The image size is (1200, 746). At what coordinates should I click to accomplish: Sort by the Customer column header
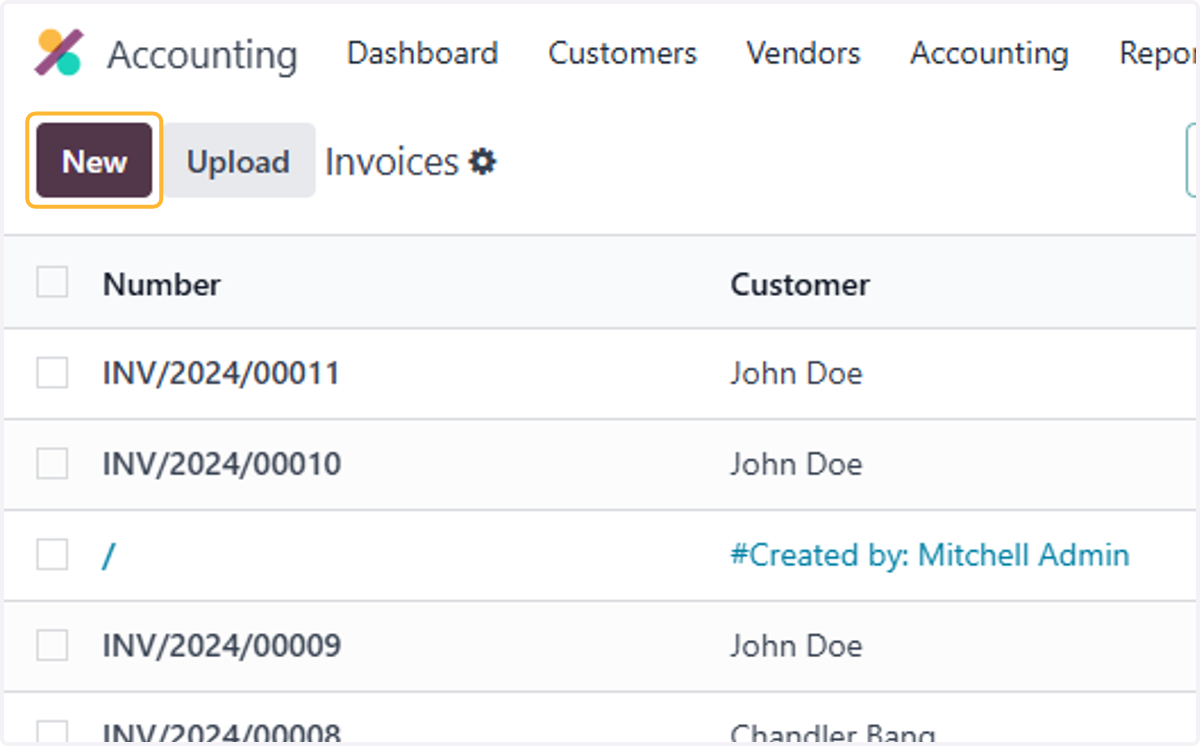pos(800,284)
